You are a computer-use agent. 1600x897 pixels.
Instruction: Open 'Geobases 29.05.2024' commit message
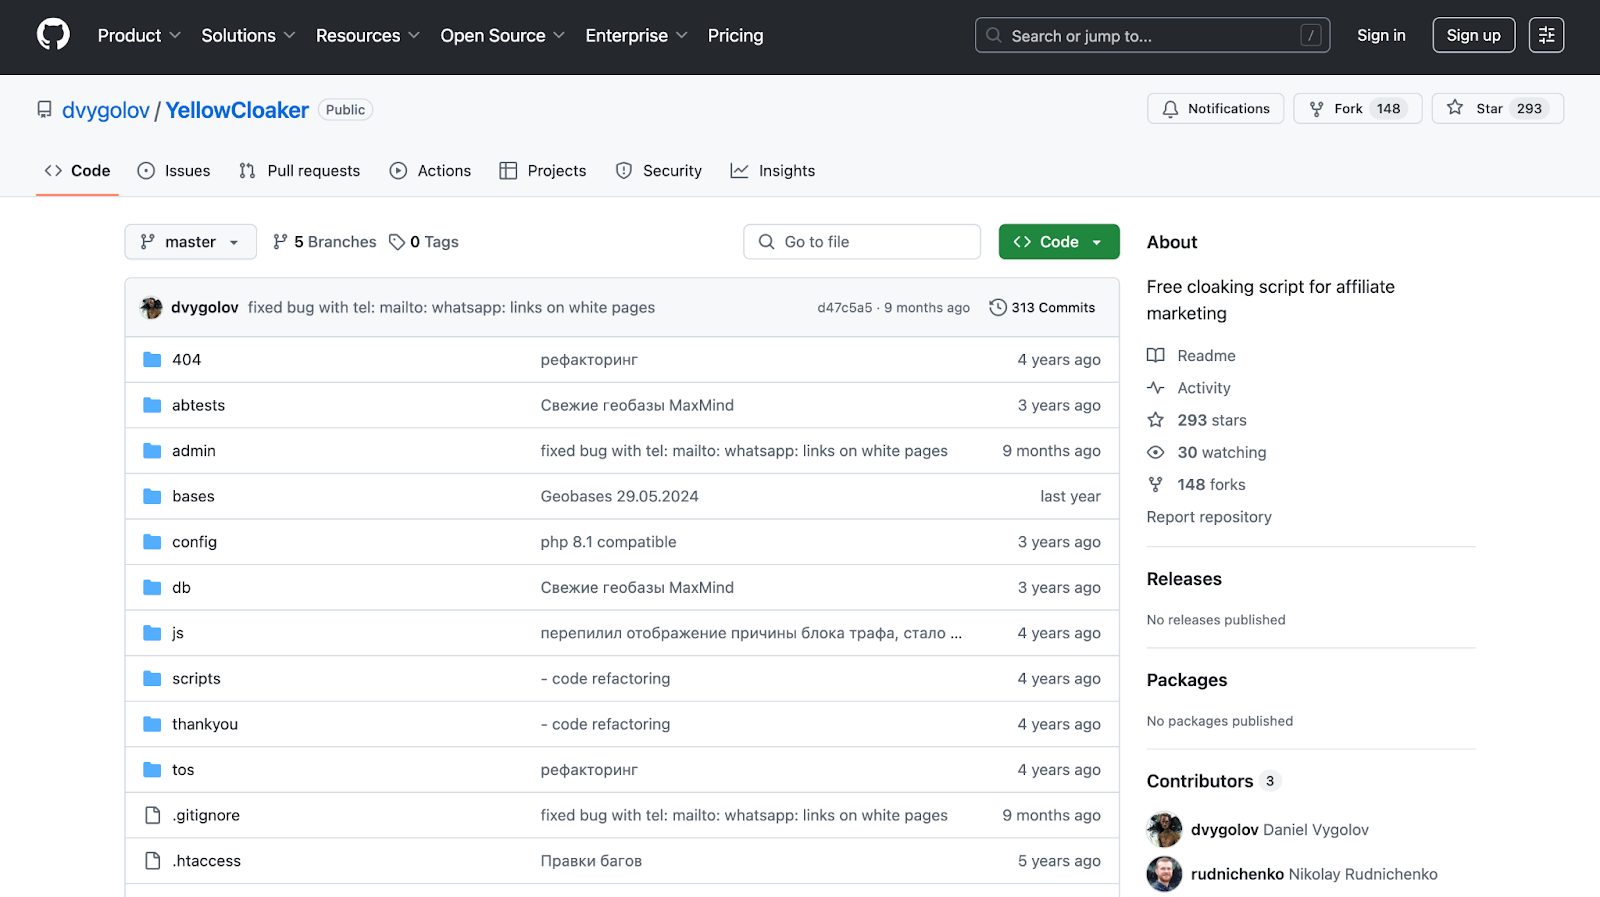coord(619,496)
